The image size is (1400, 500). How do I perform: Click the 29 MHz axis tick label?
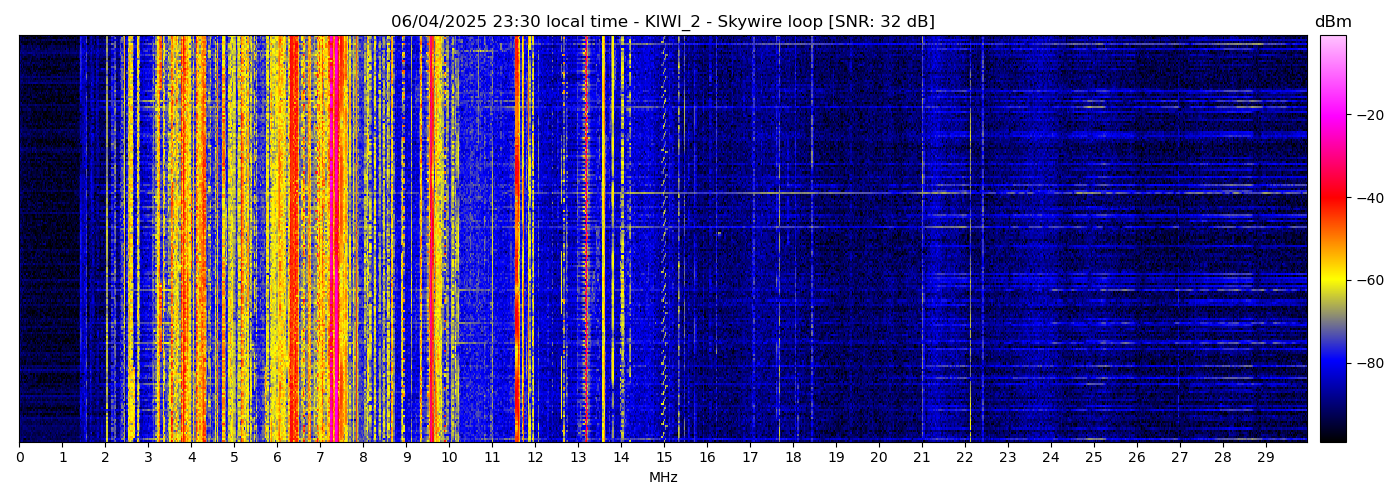(1265, 458)
